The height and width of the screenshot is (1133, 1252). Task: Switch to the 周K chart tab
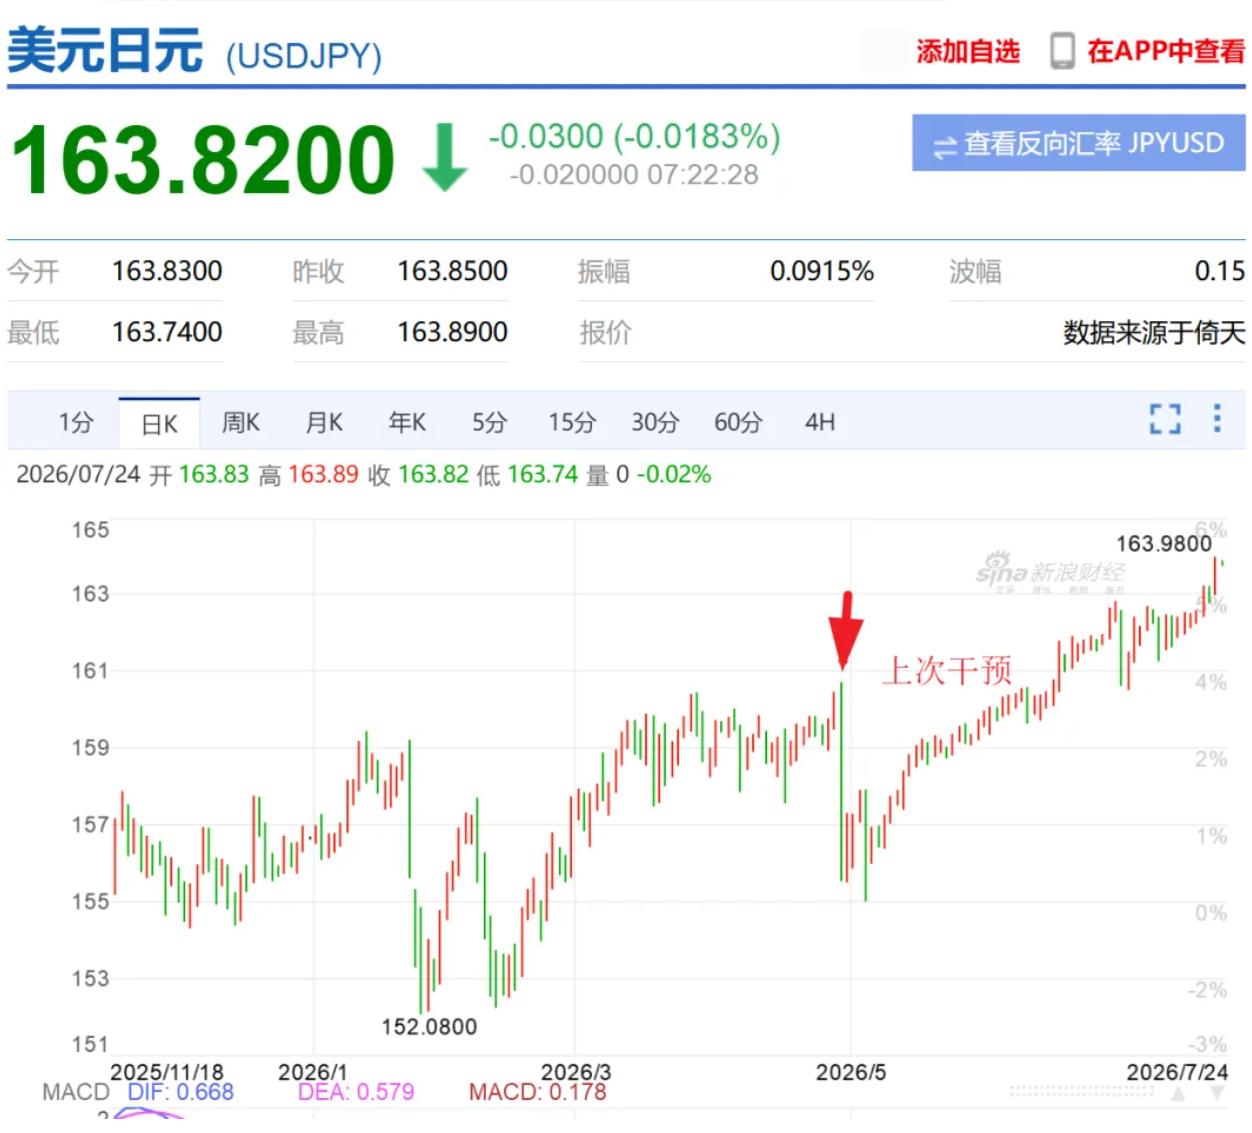[241, 423]
